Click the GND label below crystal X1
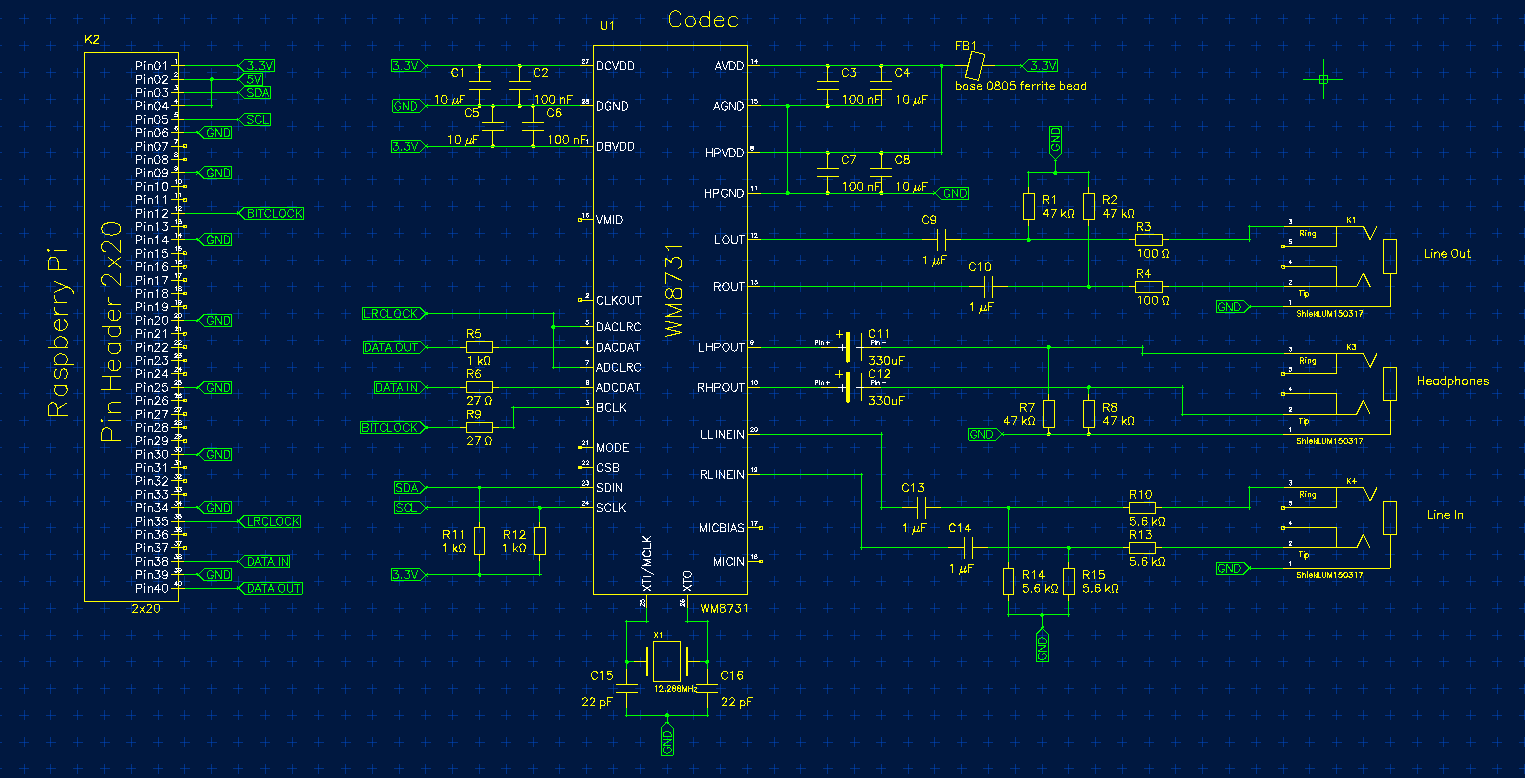This screenshot has height=778, width=1525. click(x=667, y=740)
